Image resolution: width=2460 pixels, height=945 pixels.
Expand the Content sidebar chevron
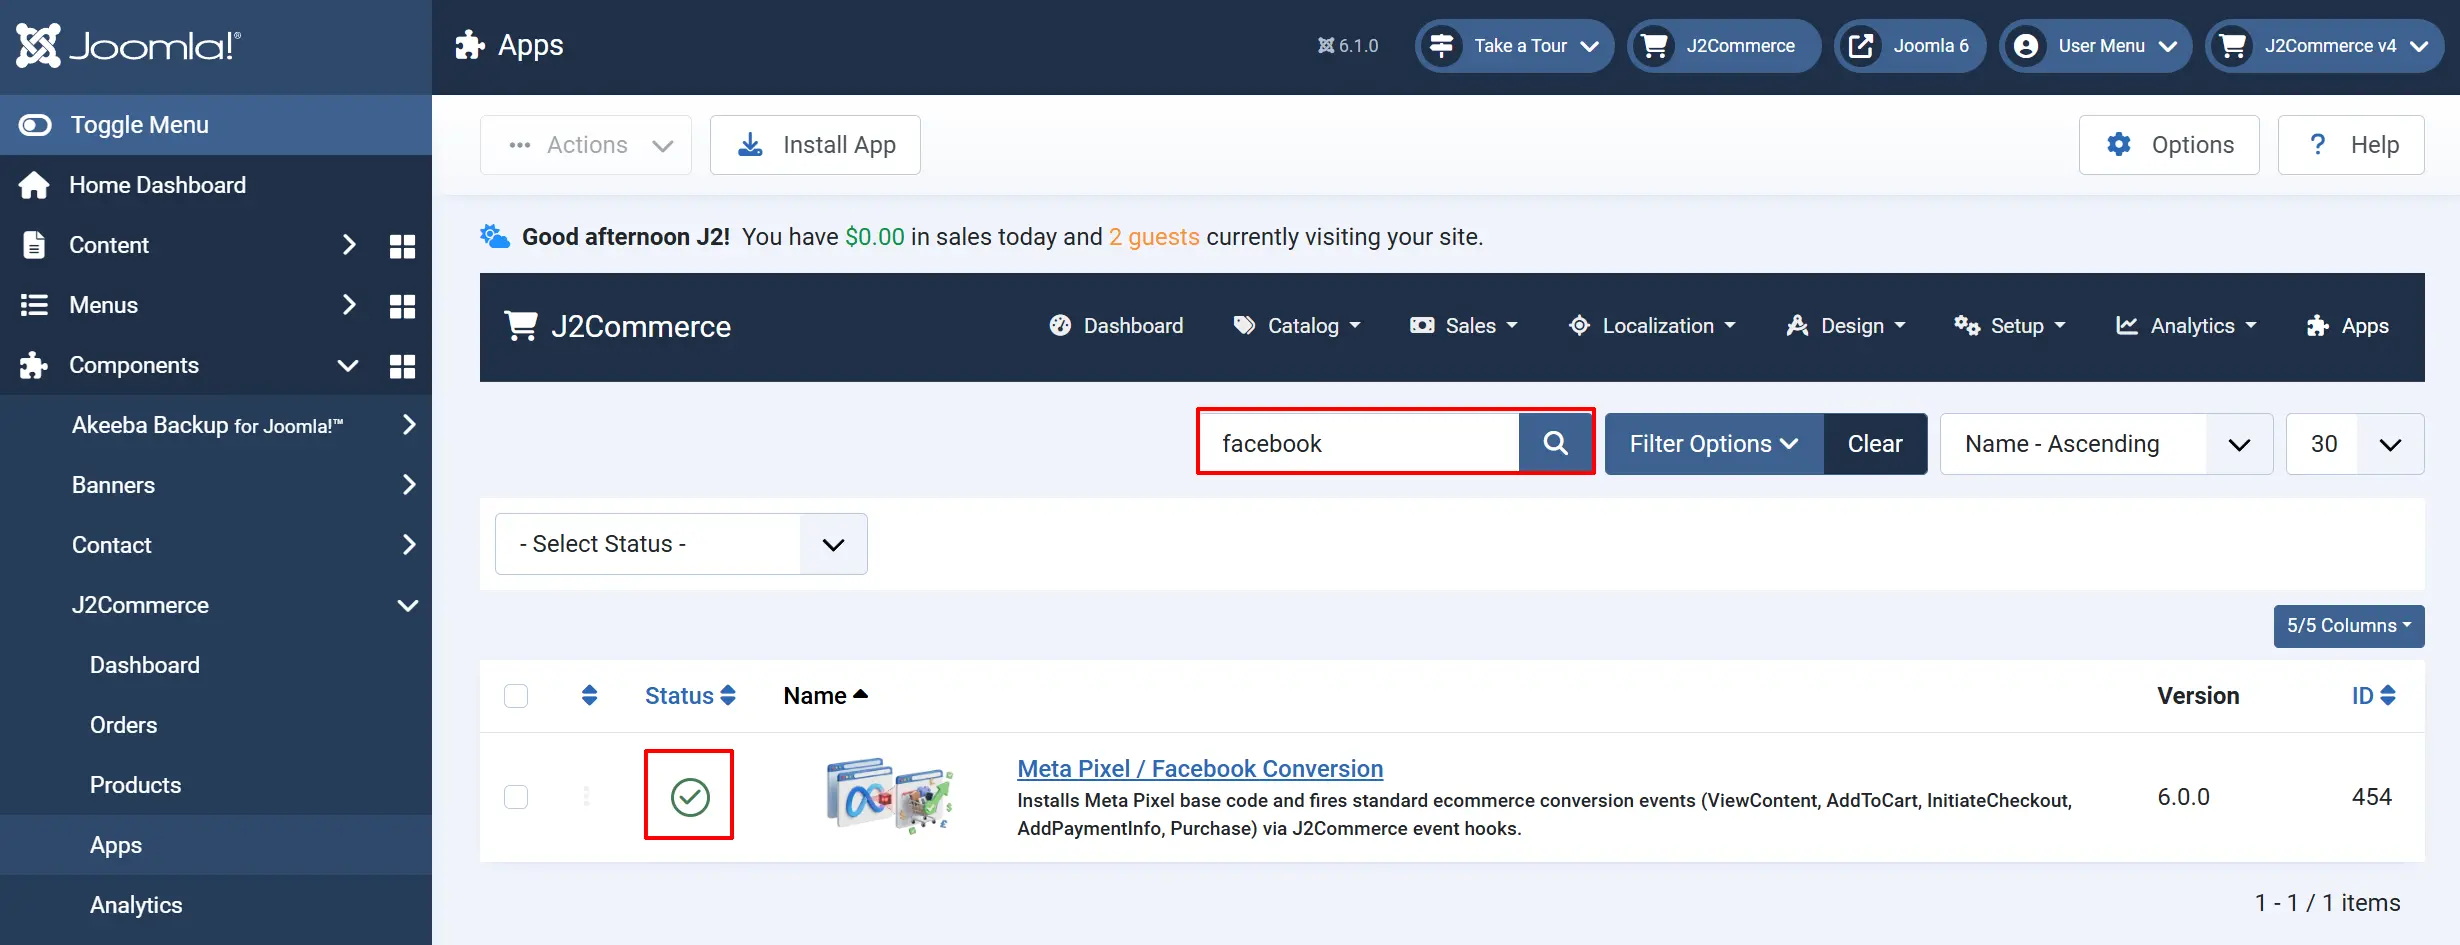pyautogui.click(x=349, y=245)
